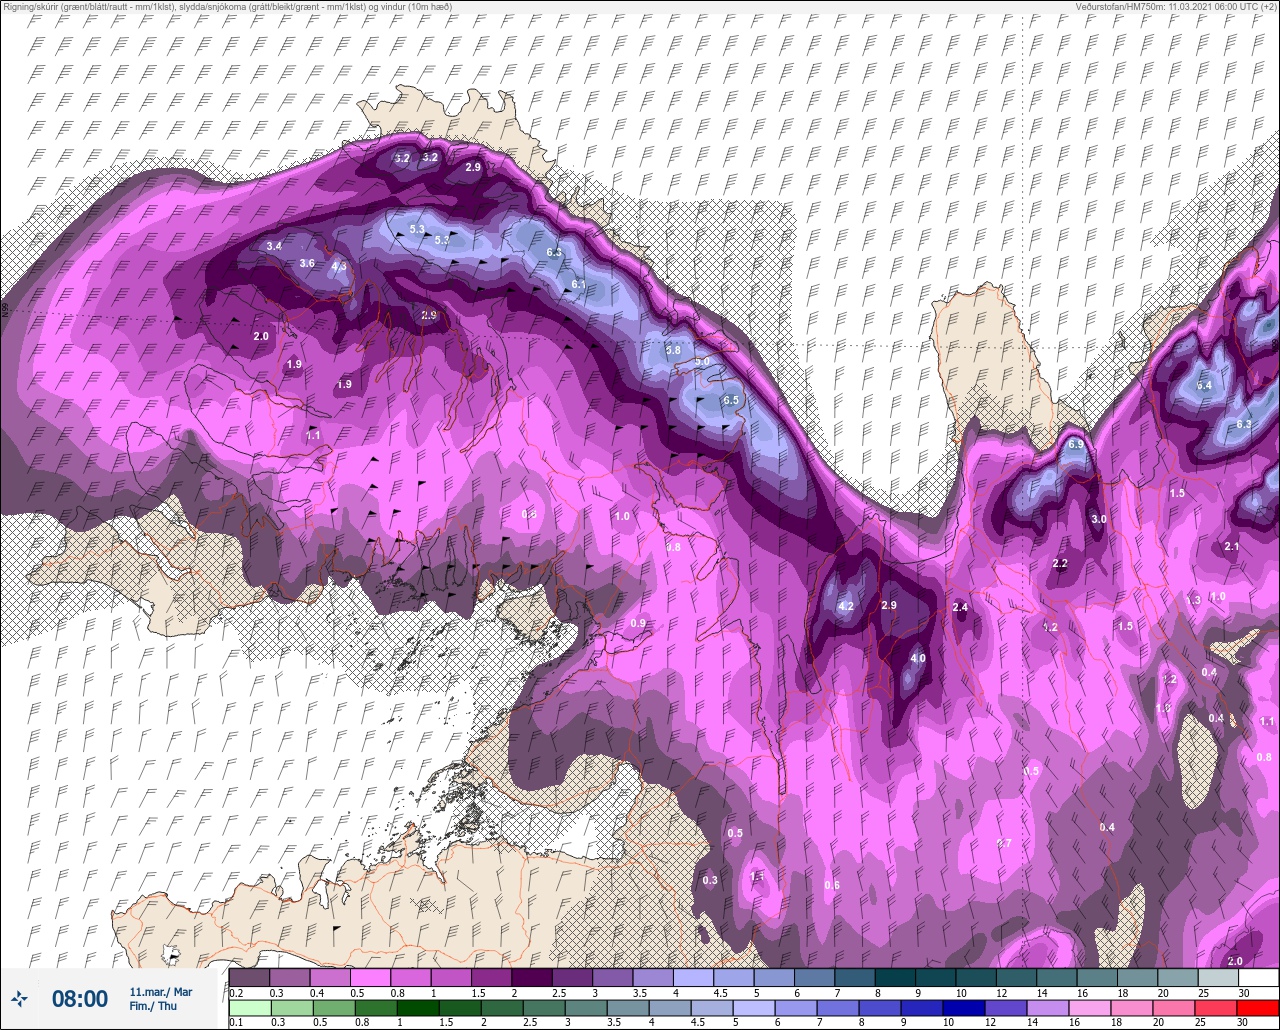Click the 4.2 precipitation value on map
The image size is (1280, 1030).
[x=846, y=606]
